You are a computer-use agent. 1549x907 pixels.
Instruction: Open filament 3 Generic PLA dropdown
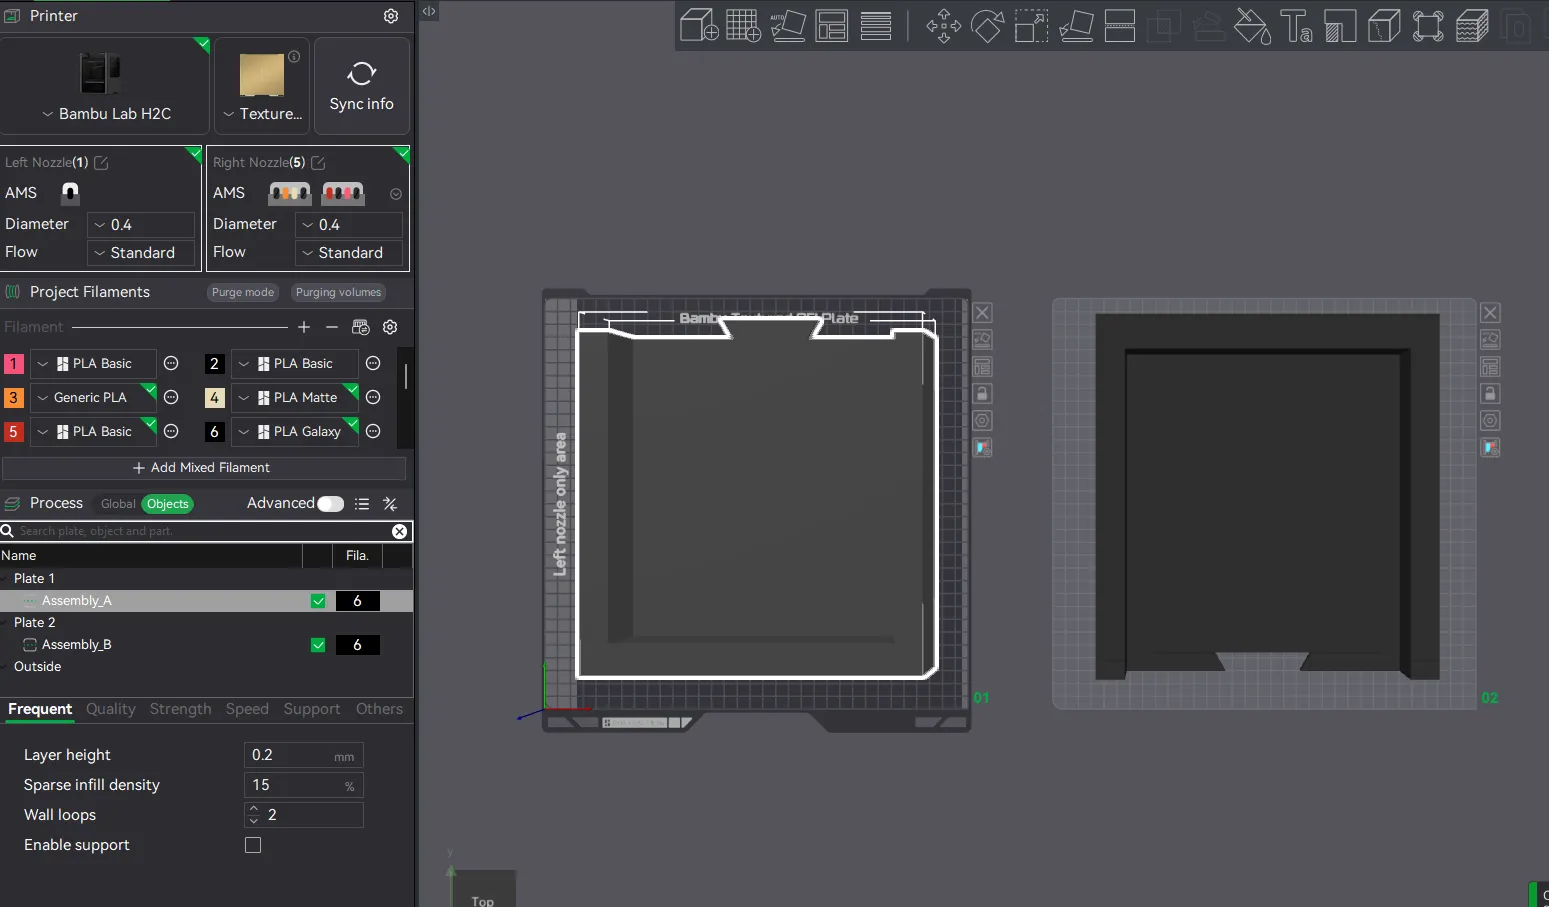click(x=93, y=397)
